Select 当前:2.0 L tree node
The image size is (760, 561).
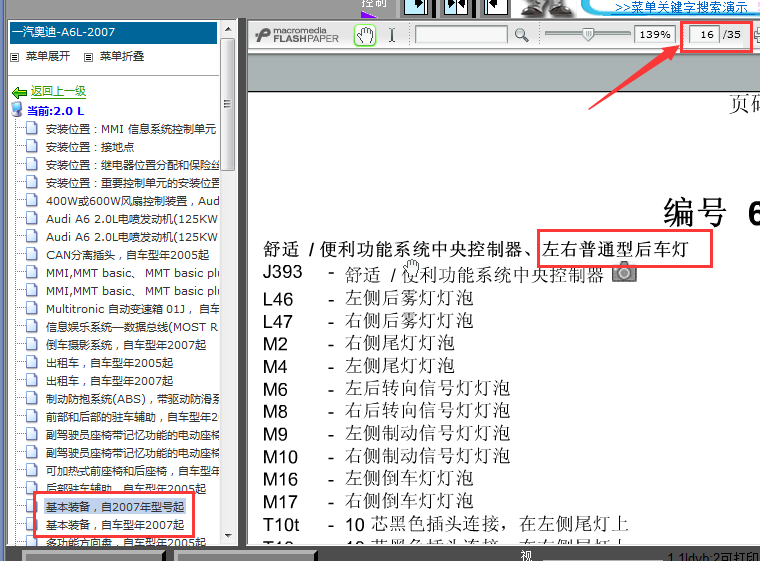coord(56,111)
